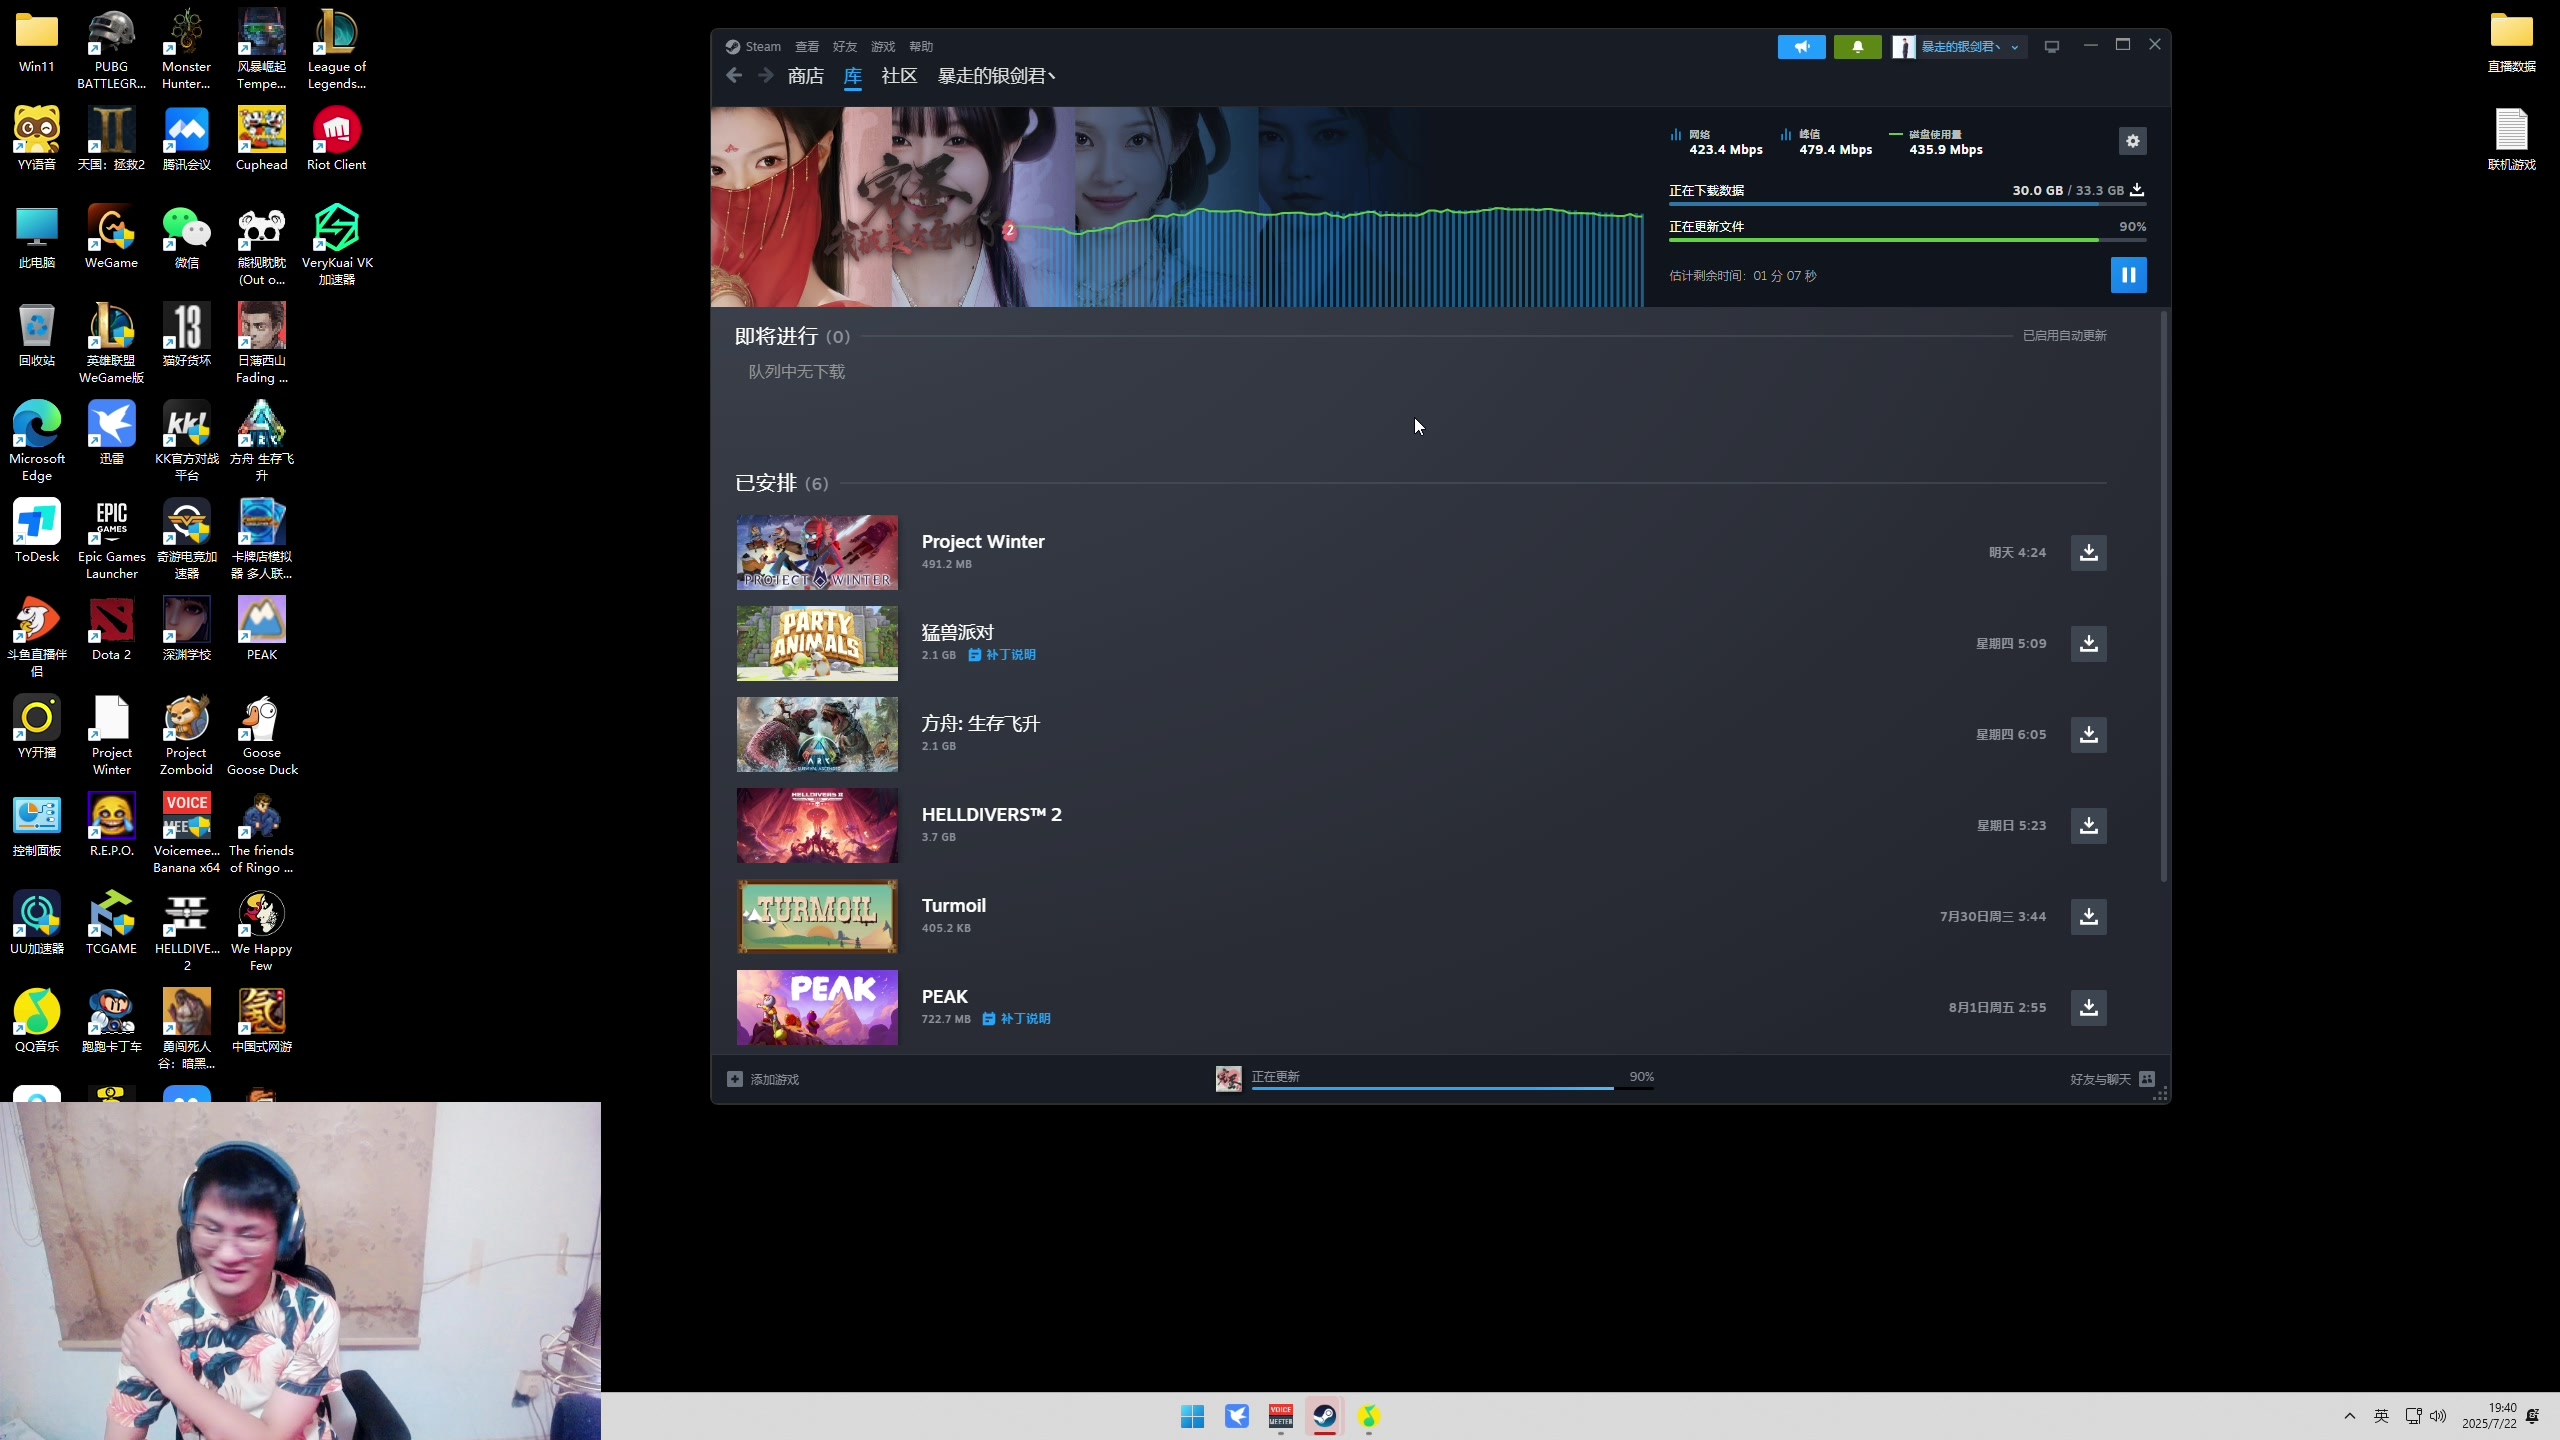Open the 联机游戏 desktop file

point(2511,140)
